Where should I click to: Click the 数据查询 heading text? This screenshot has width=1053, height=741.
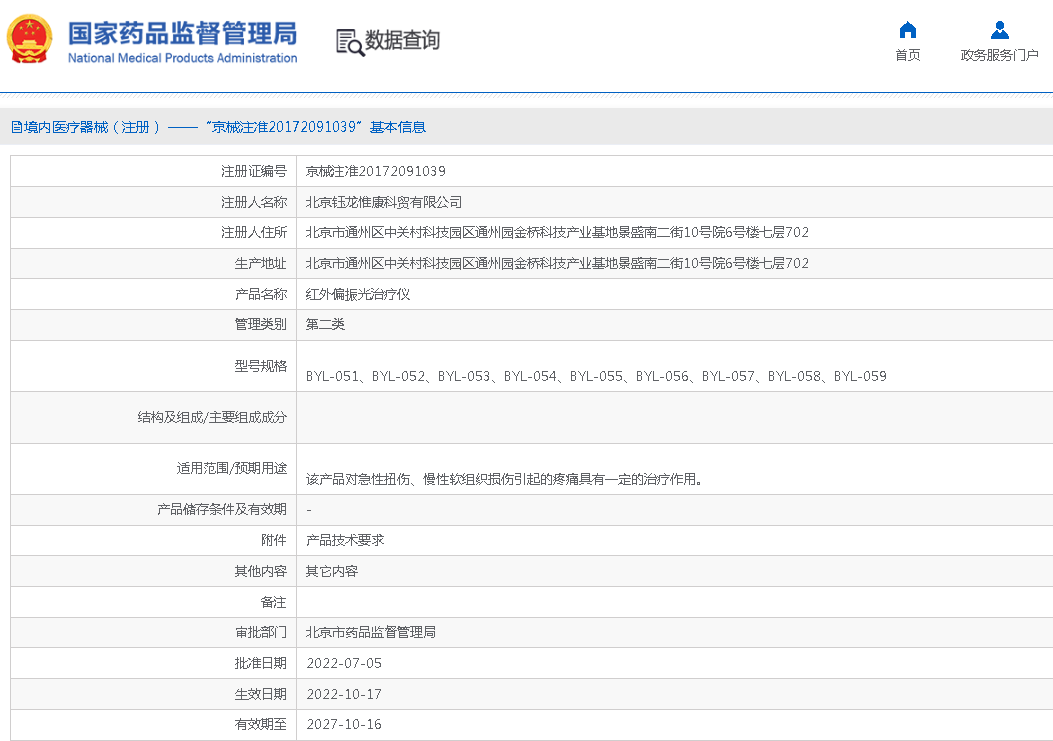[402, 40]
